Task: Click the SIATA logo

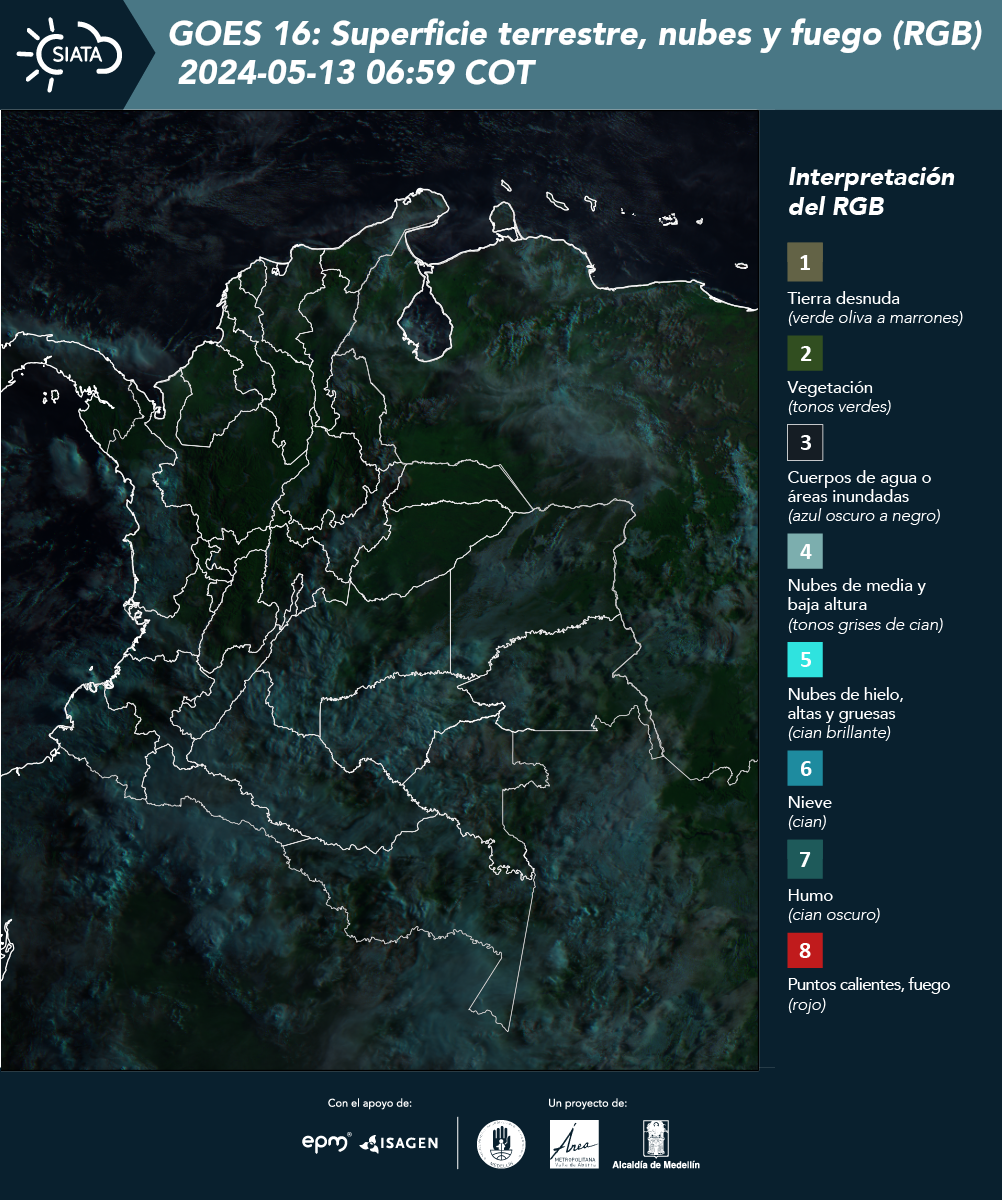Action: click(71, 54)
